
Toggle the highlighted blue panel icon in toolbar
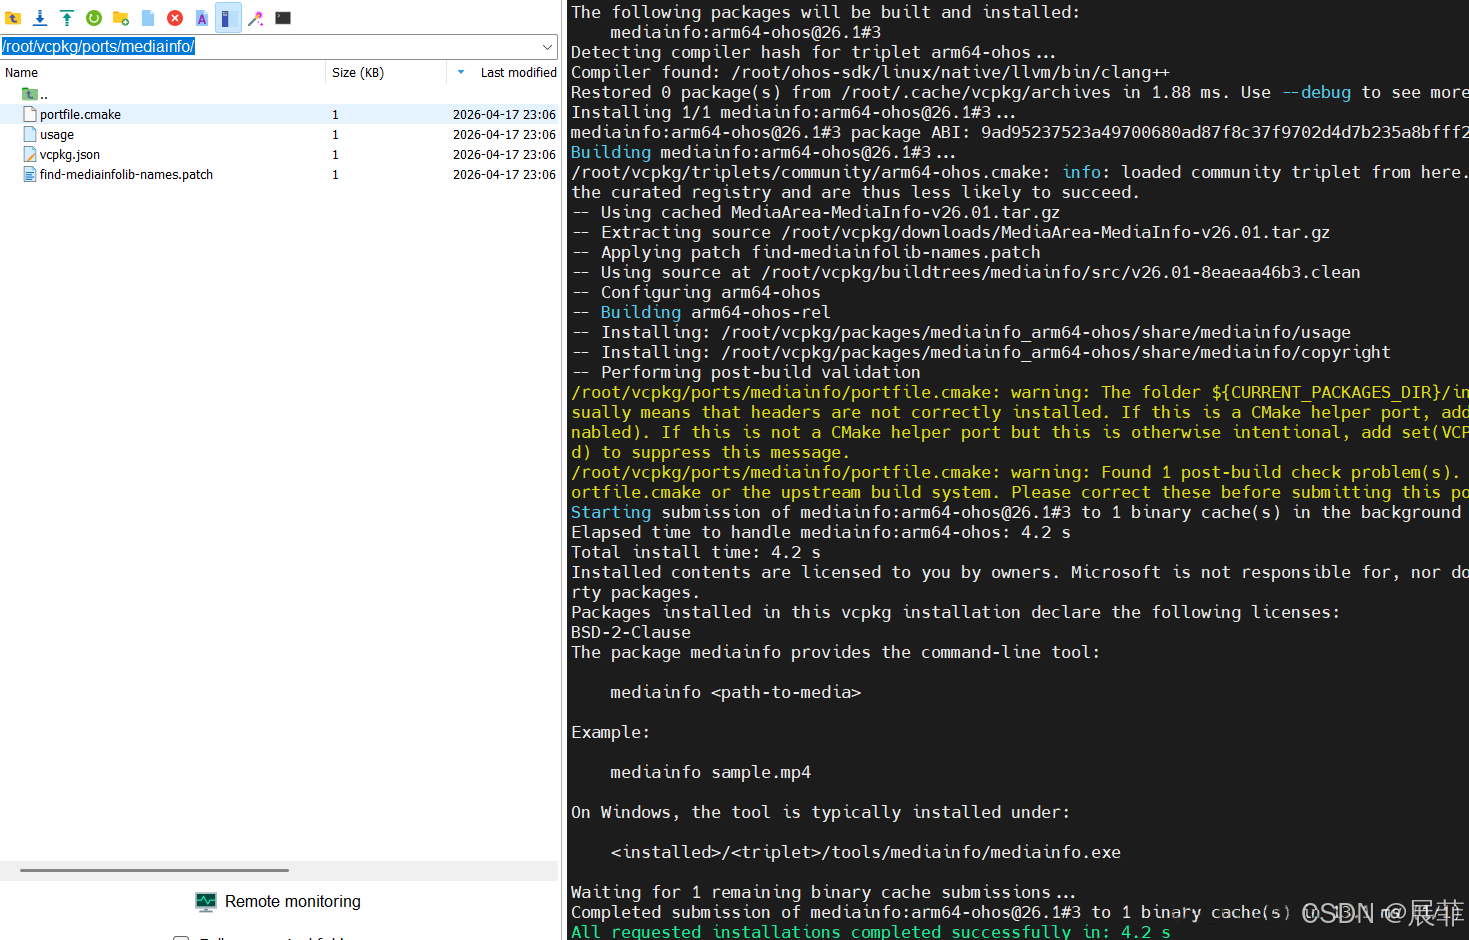(228, 18)
